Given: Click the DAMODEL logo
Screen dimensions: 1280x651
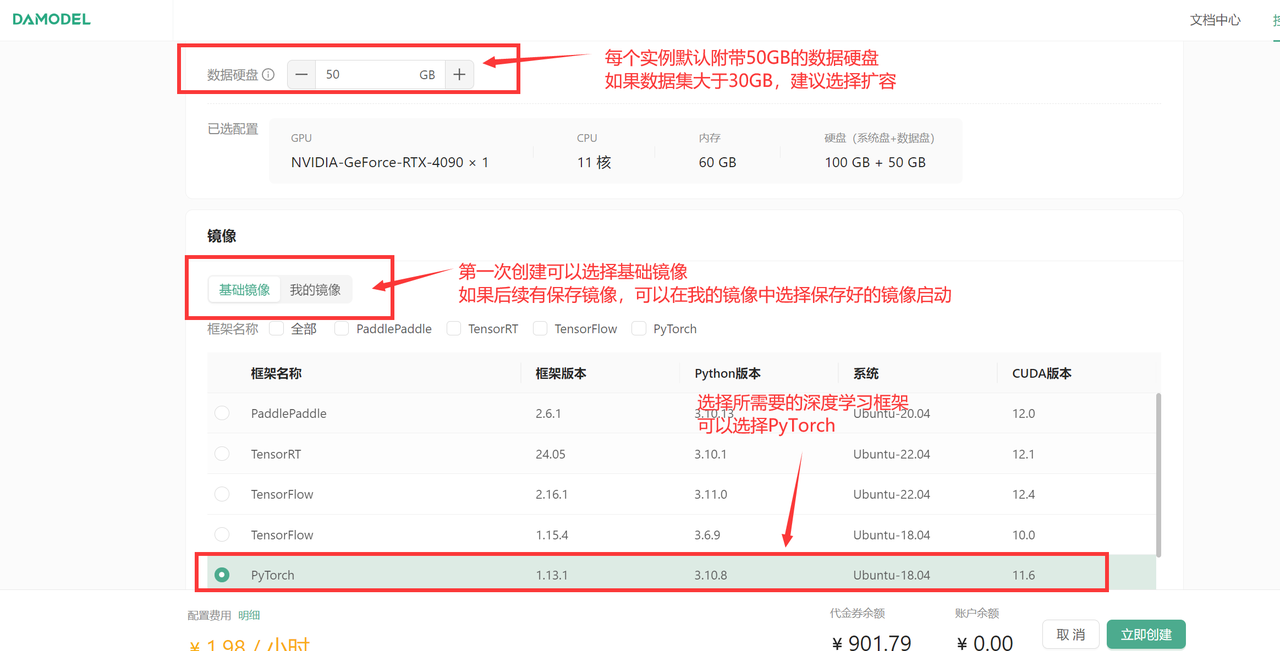Looking at the screenshot, I should pos(51,19).
